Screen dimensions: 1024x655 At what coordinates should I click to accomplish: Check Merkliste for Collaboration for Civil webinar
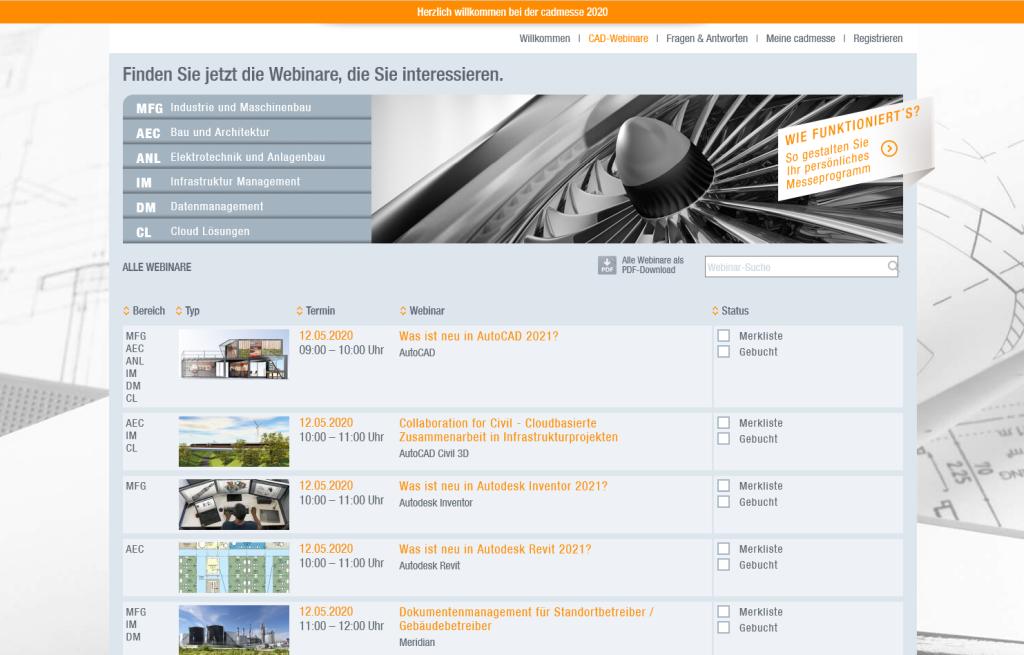click(724, 423)
